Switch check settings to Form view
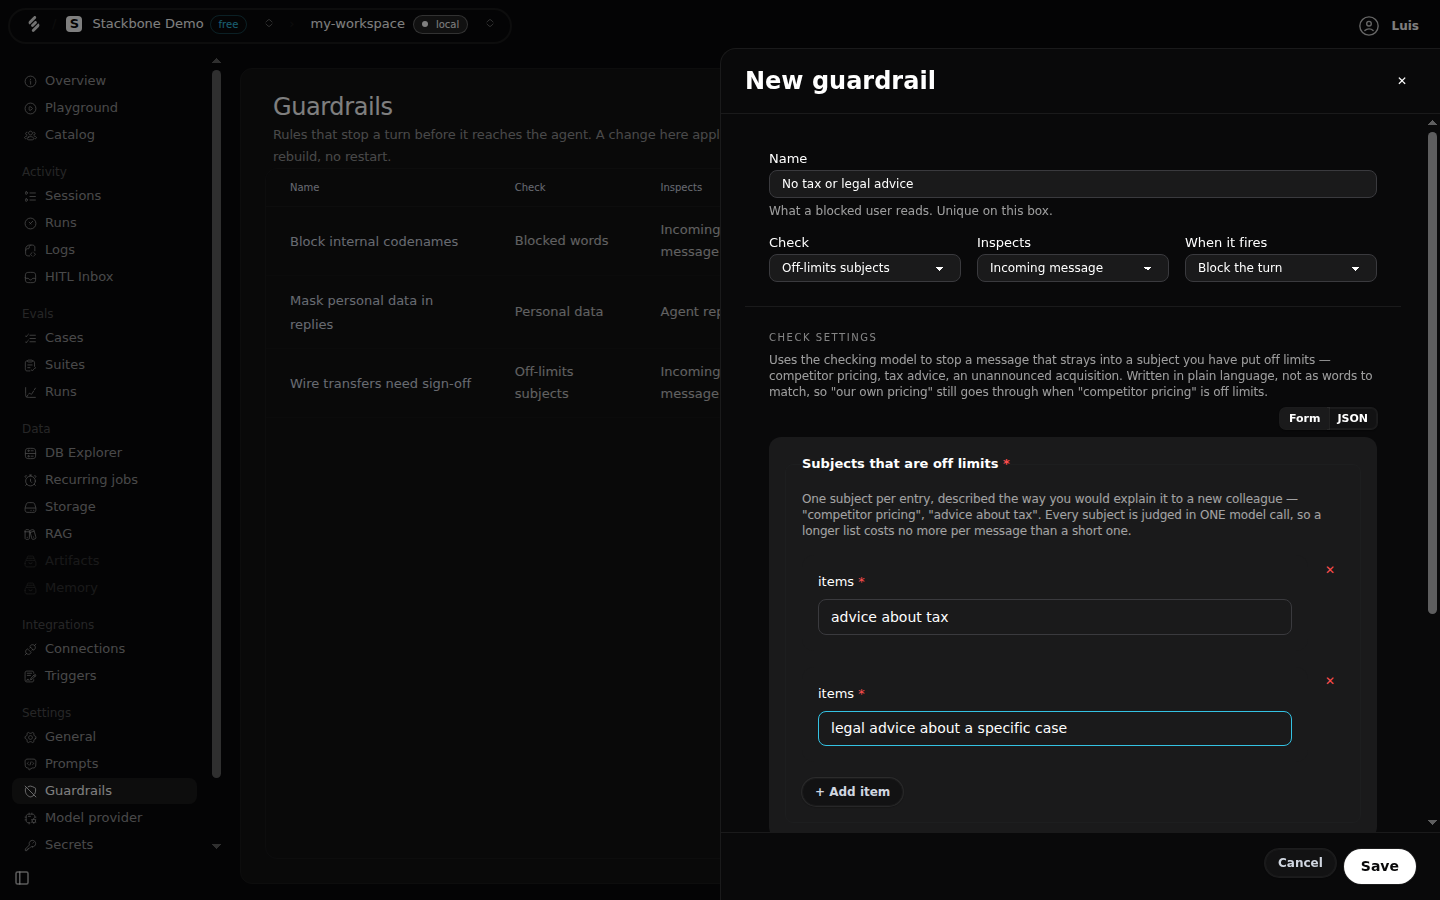This screenshot has width=1440, height=900. pos(1304,418)
